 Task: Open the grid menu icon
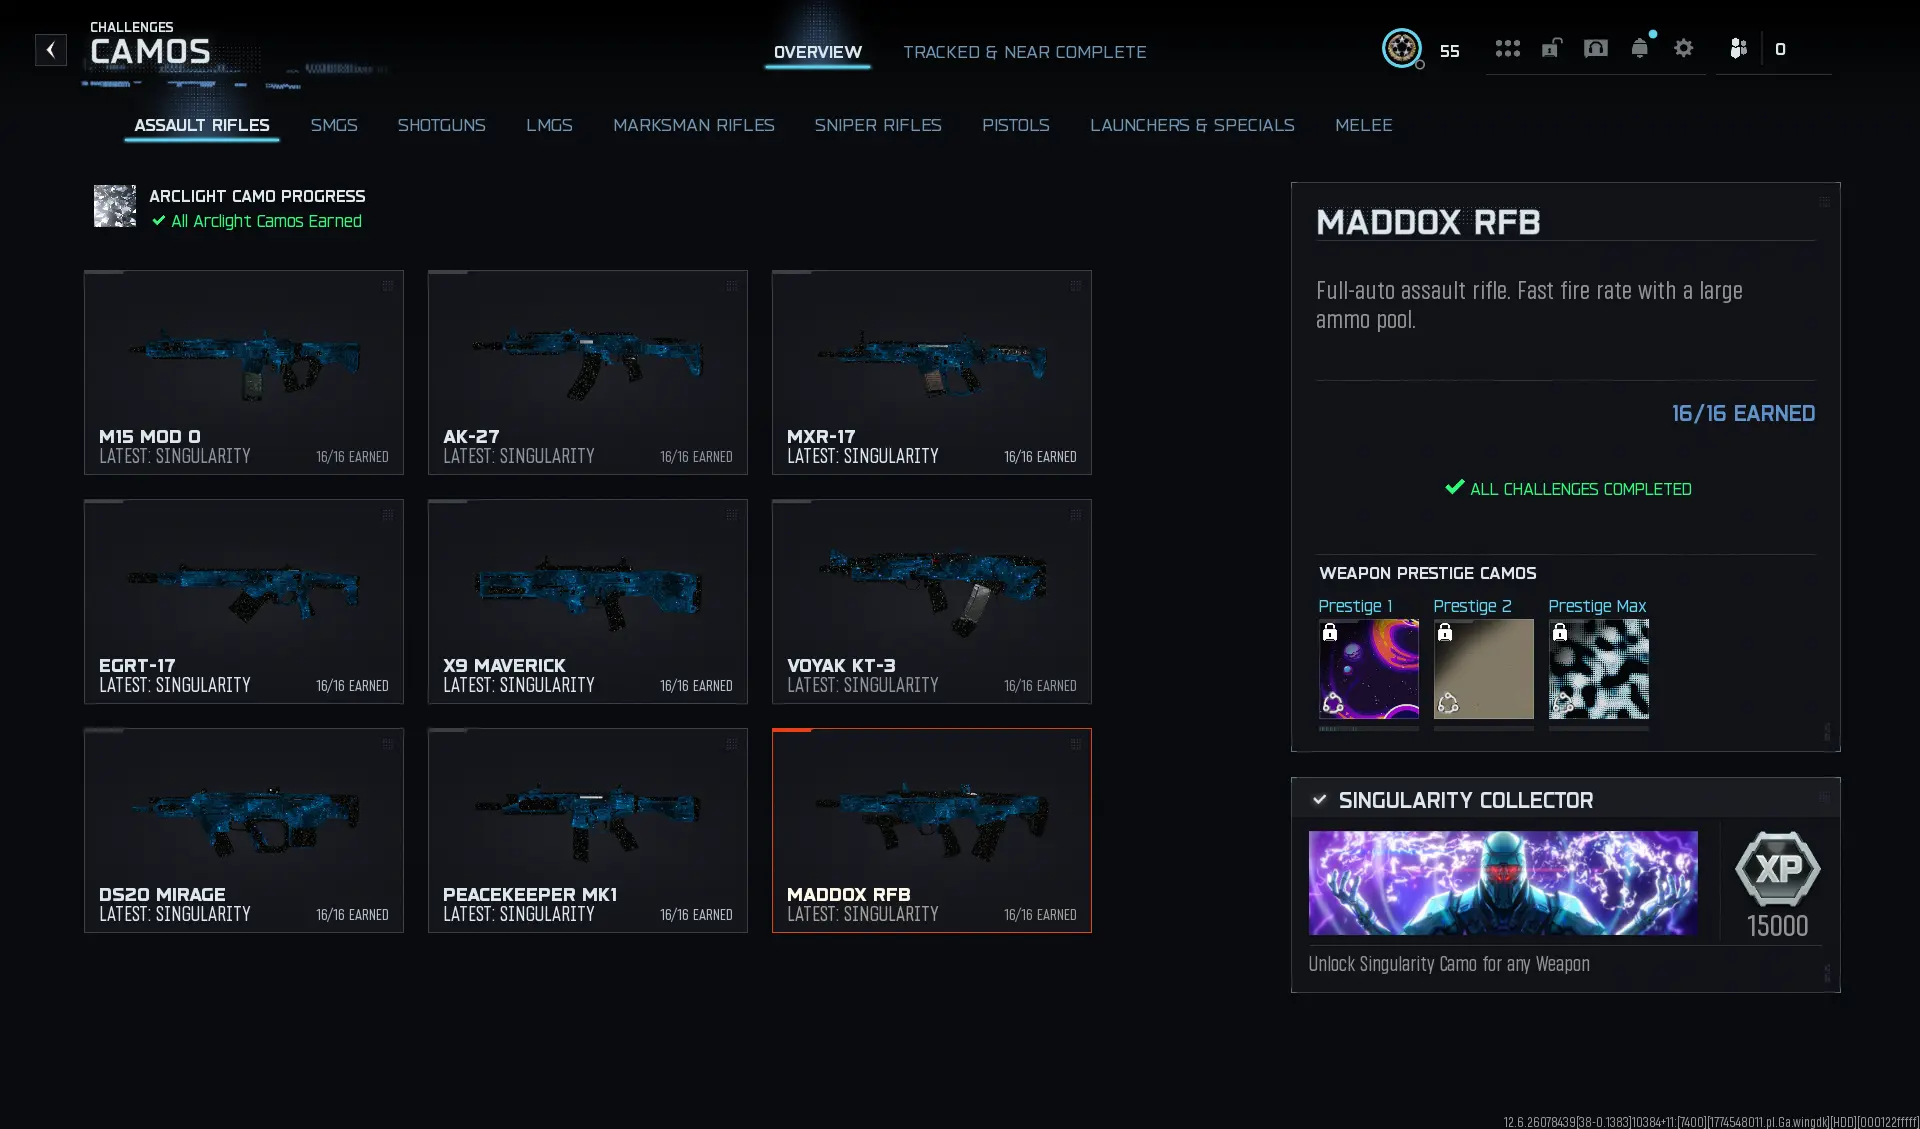coord(1507,49)
